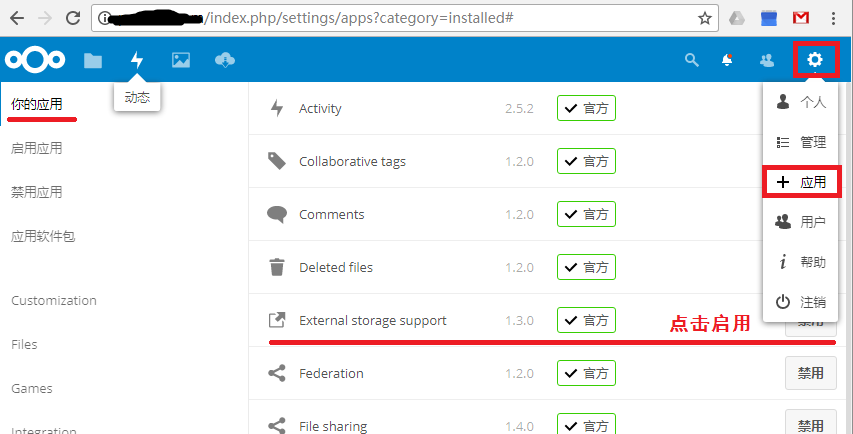Open 禁用应用 category in sidebar

click(x=36, y=192)
